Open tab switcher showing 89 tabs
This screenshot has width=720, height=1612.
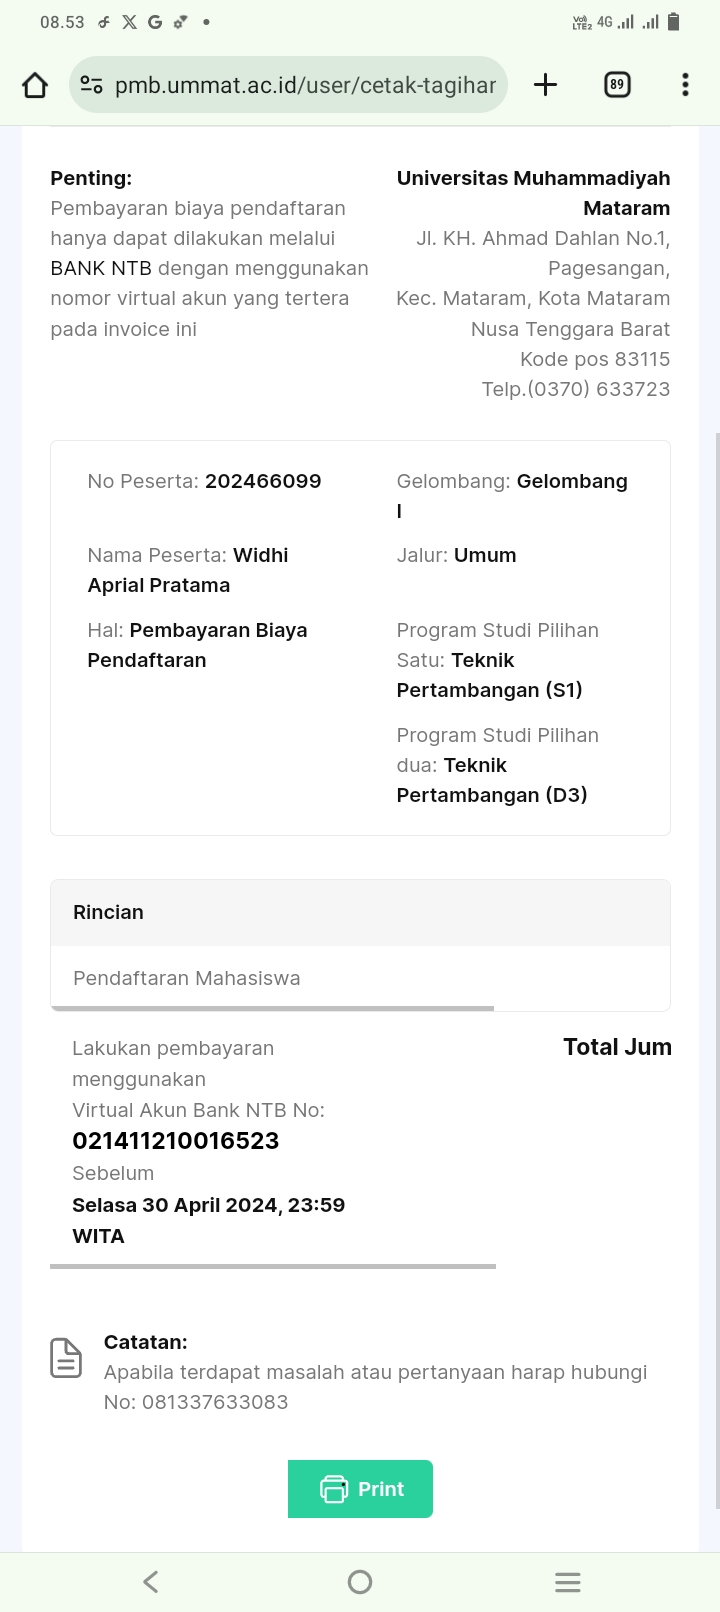(x=617, y=85)
